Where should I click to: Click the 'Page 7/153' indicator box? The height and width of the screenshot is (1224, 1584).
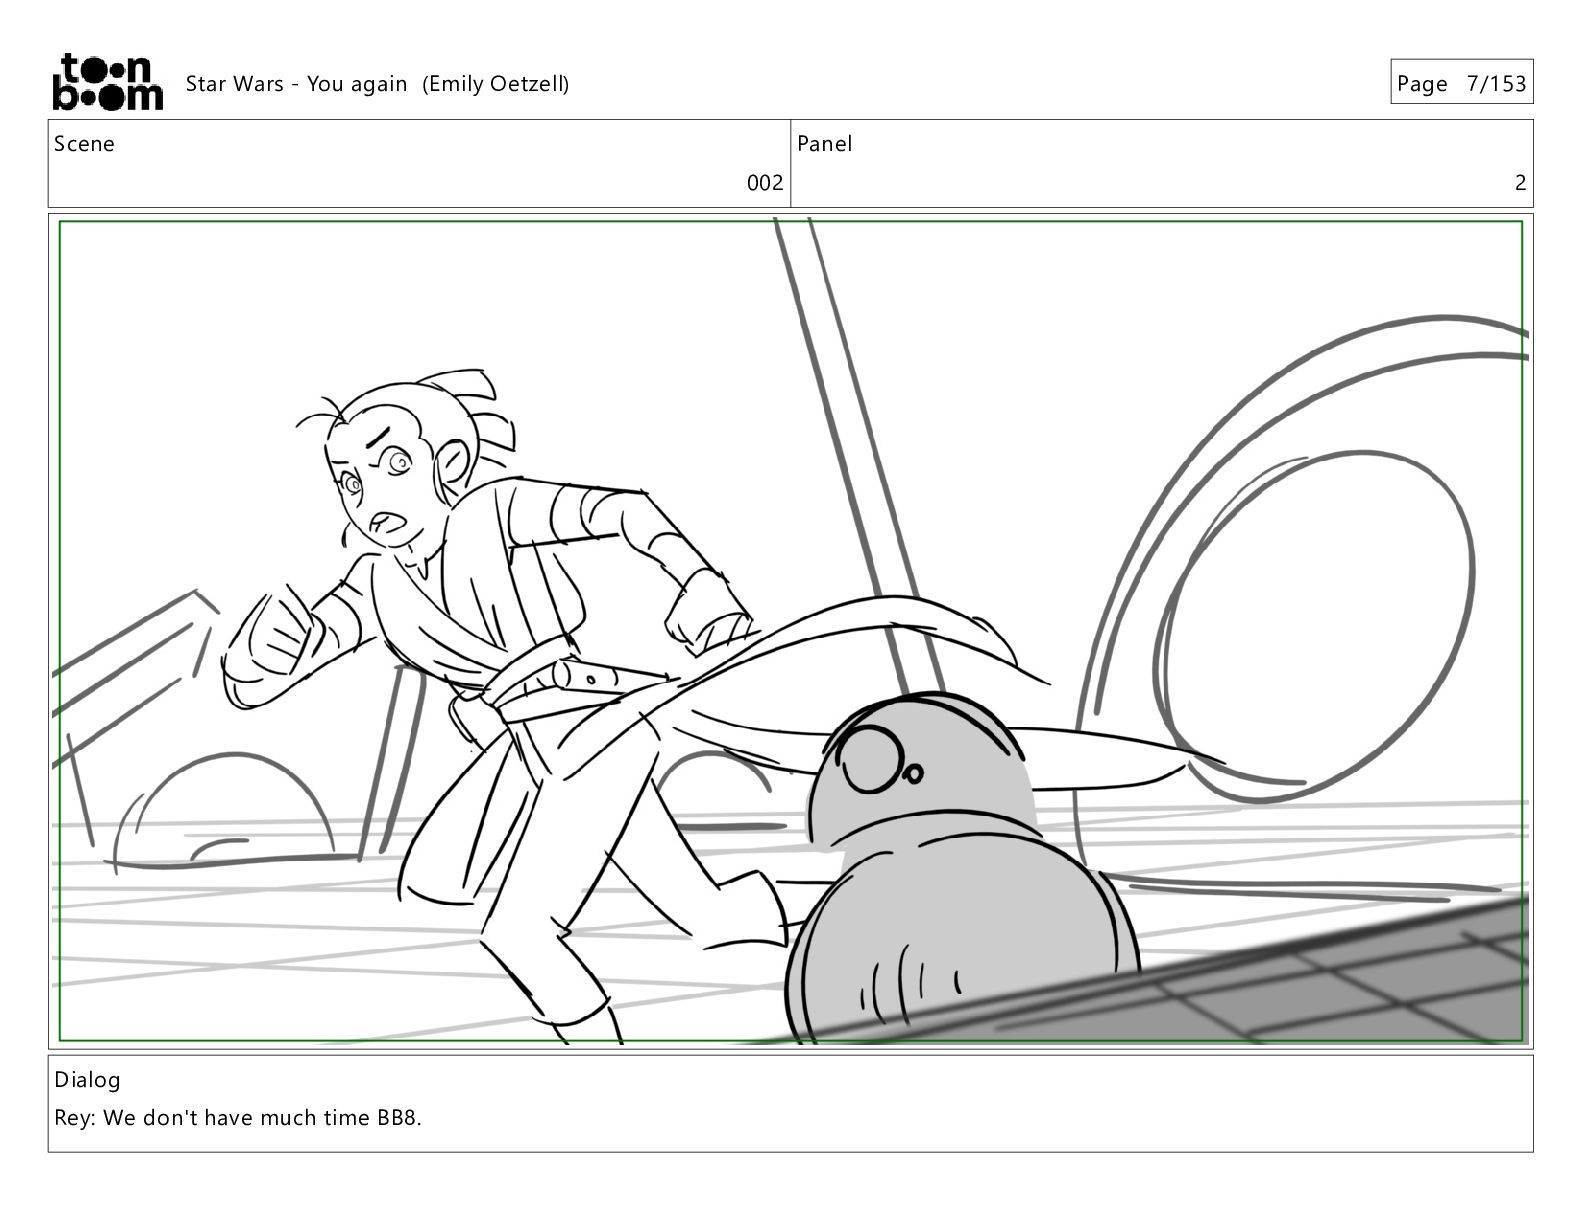[x=1461, y=82]
